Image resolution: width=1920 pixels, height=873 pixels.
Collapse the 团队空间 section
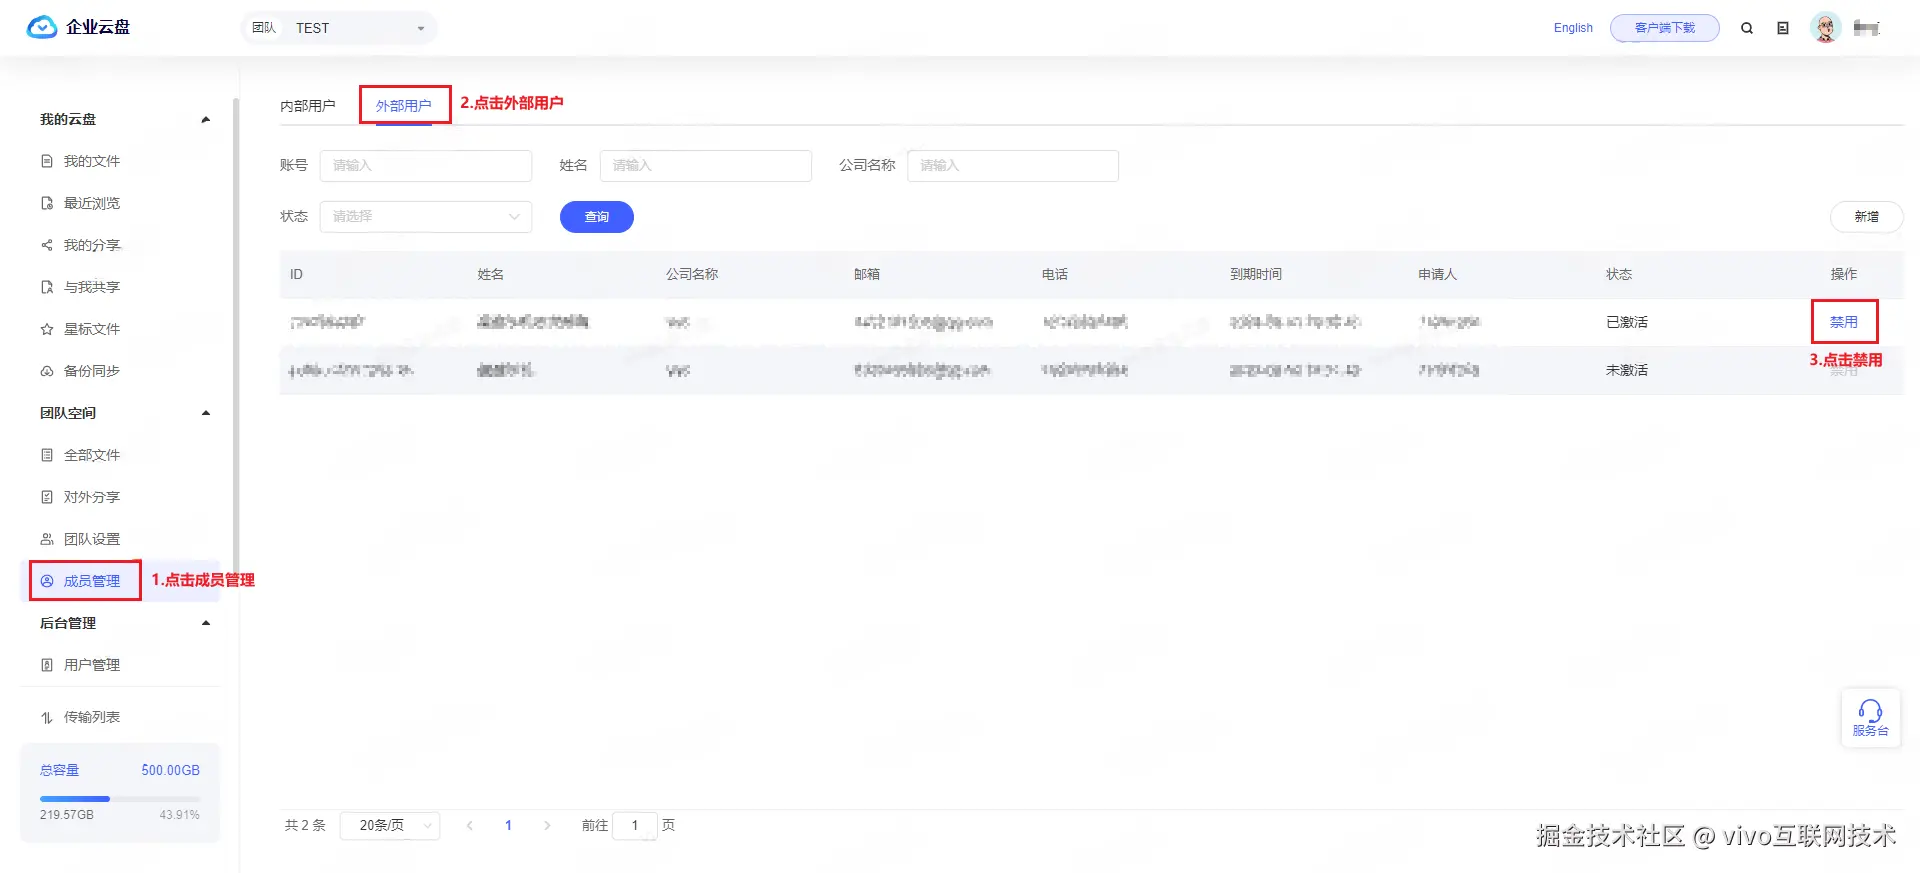click(x=206, y=413)
